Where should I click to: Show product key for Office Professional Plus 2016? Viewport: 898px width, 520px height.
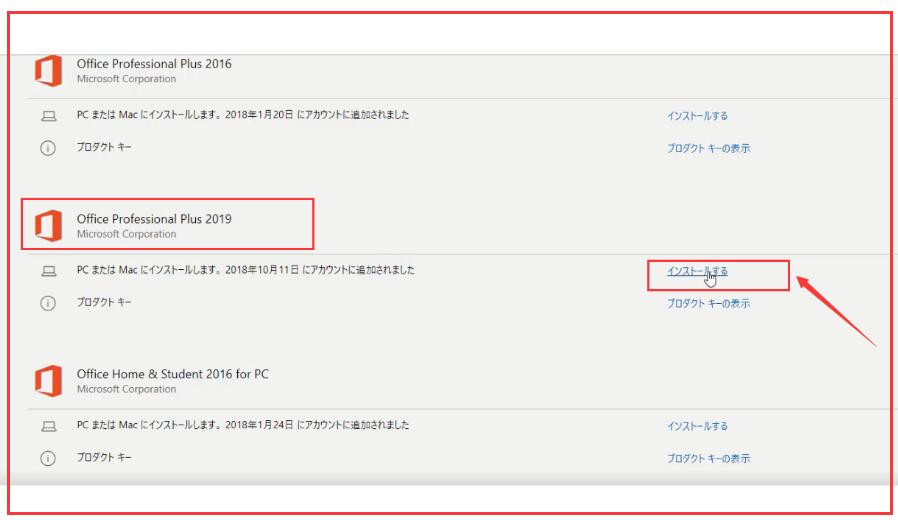pos(708,148)
